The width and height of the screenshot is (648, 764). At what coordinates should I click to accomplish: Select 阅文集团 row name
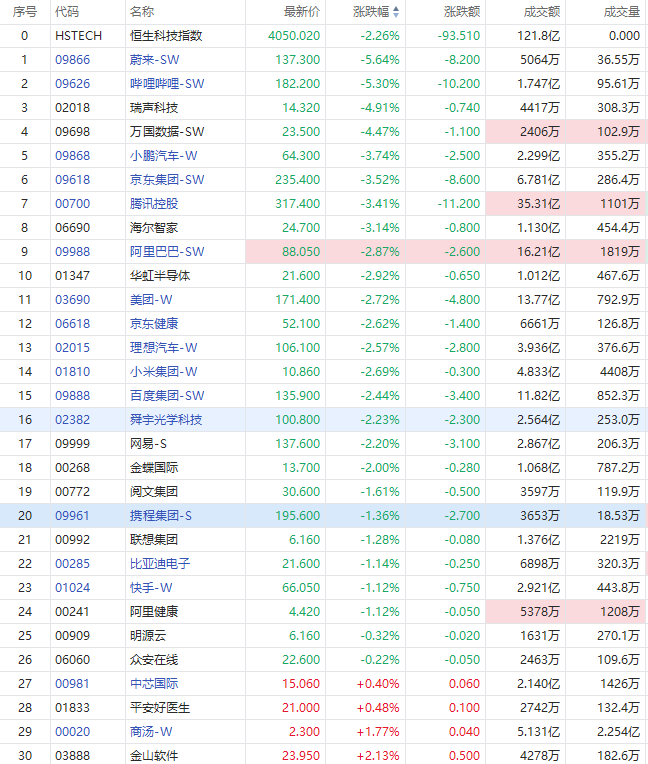(154, 491)
